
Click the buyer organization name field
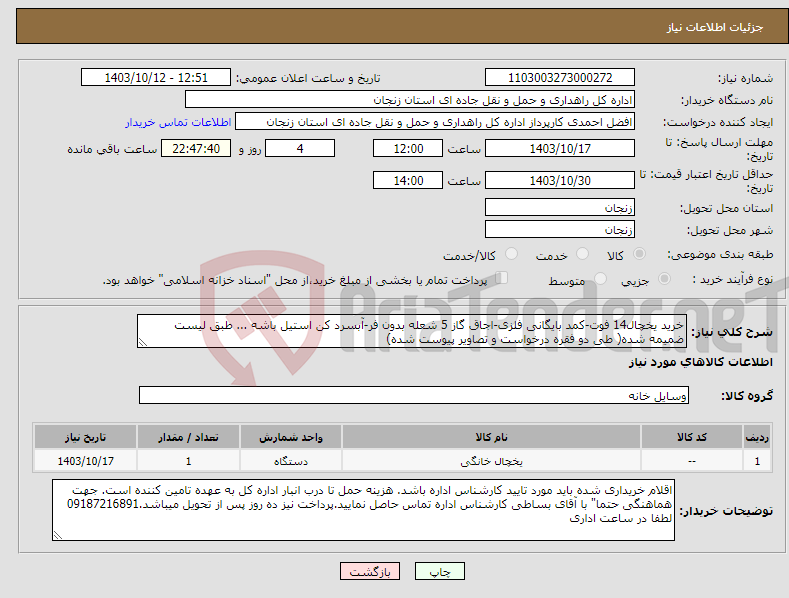[410, 100]
